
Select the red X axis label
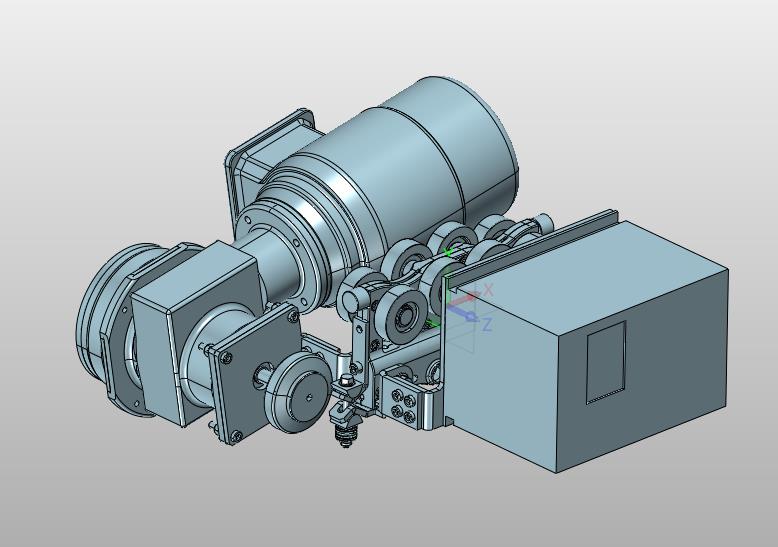pos(488,290)
